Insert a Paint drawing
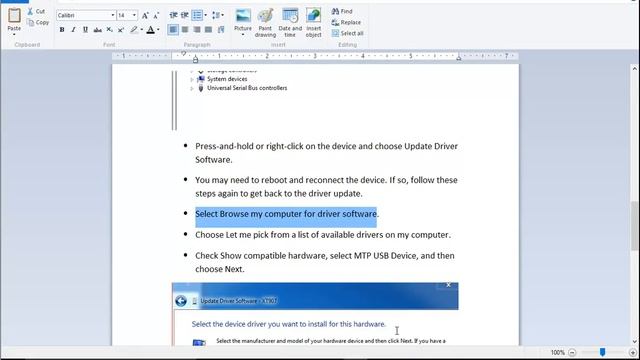 click(x=265, y=23)
